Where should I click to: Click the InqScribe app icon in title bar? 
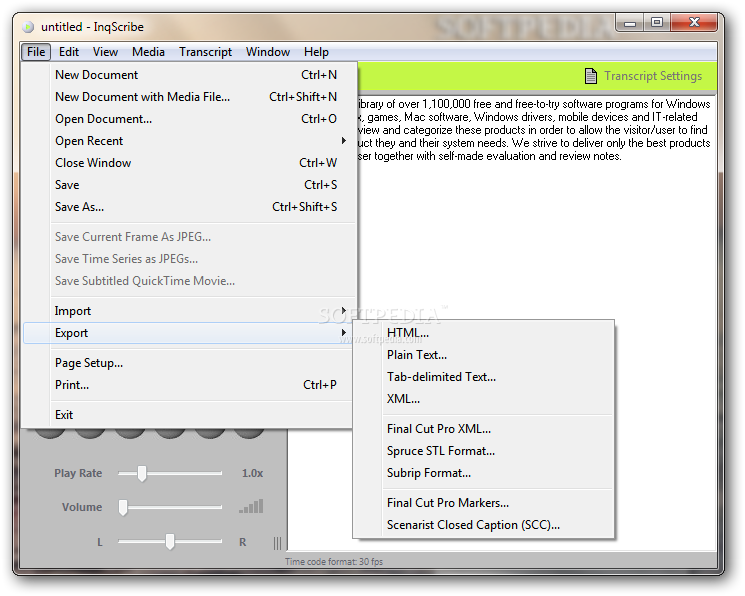pyautogui.click(x=29, y=27)
